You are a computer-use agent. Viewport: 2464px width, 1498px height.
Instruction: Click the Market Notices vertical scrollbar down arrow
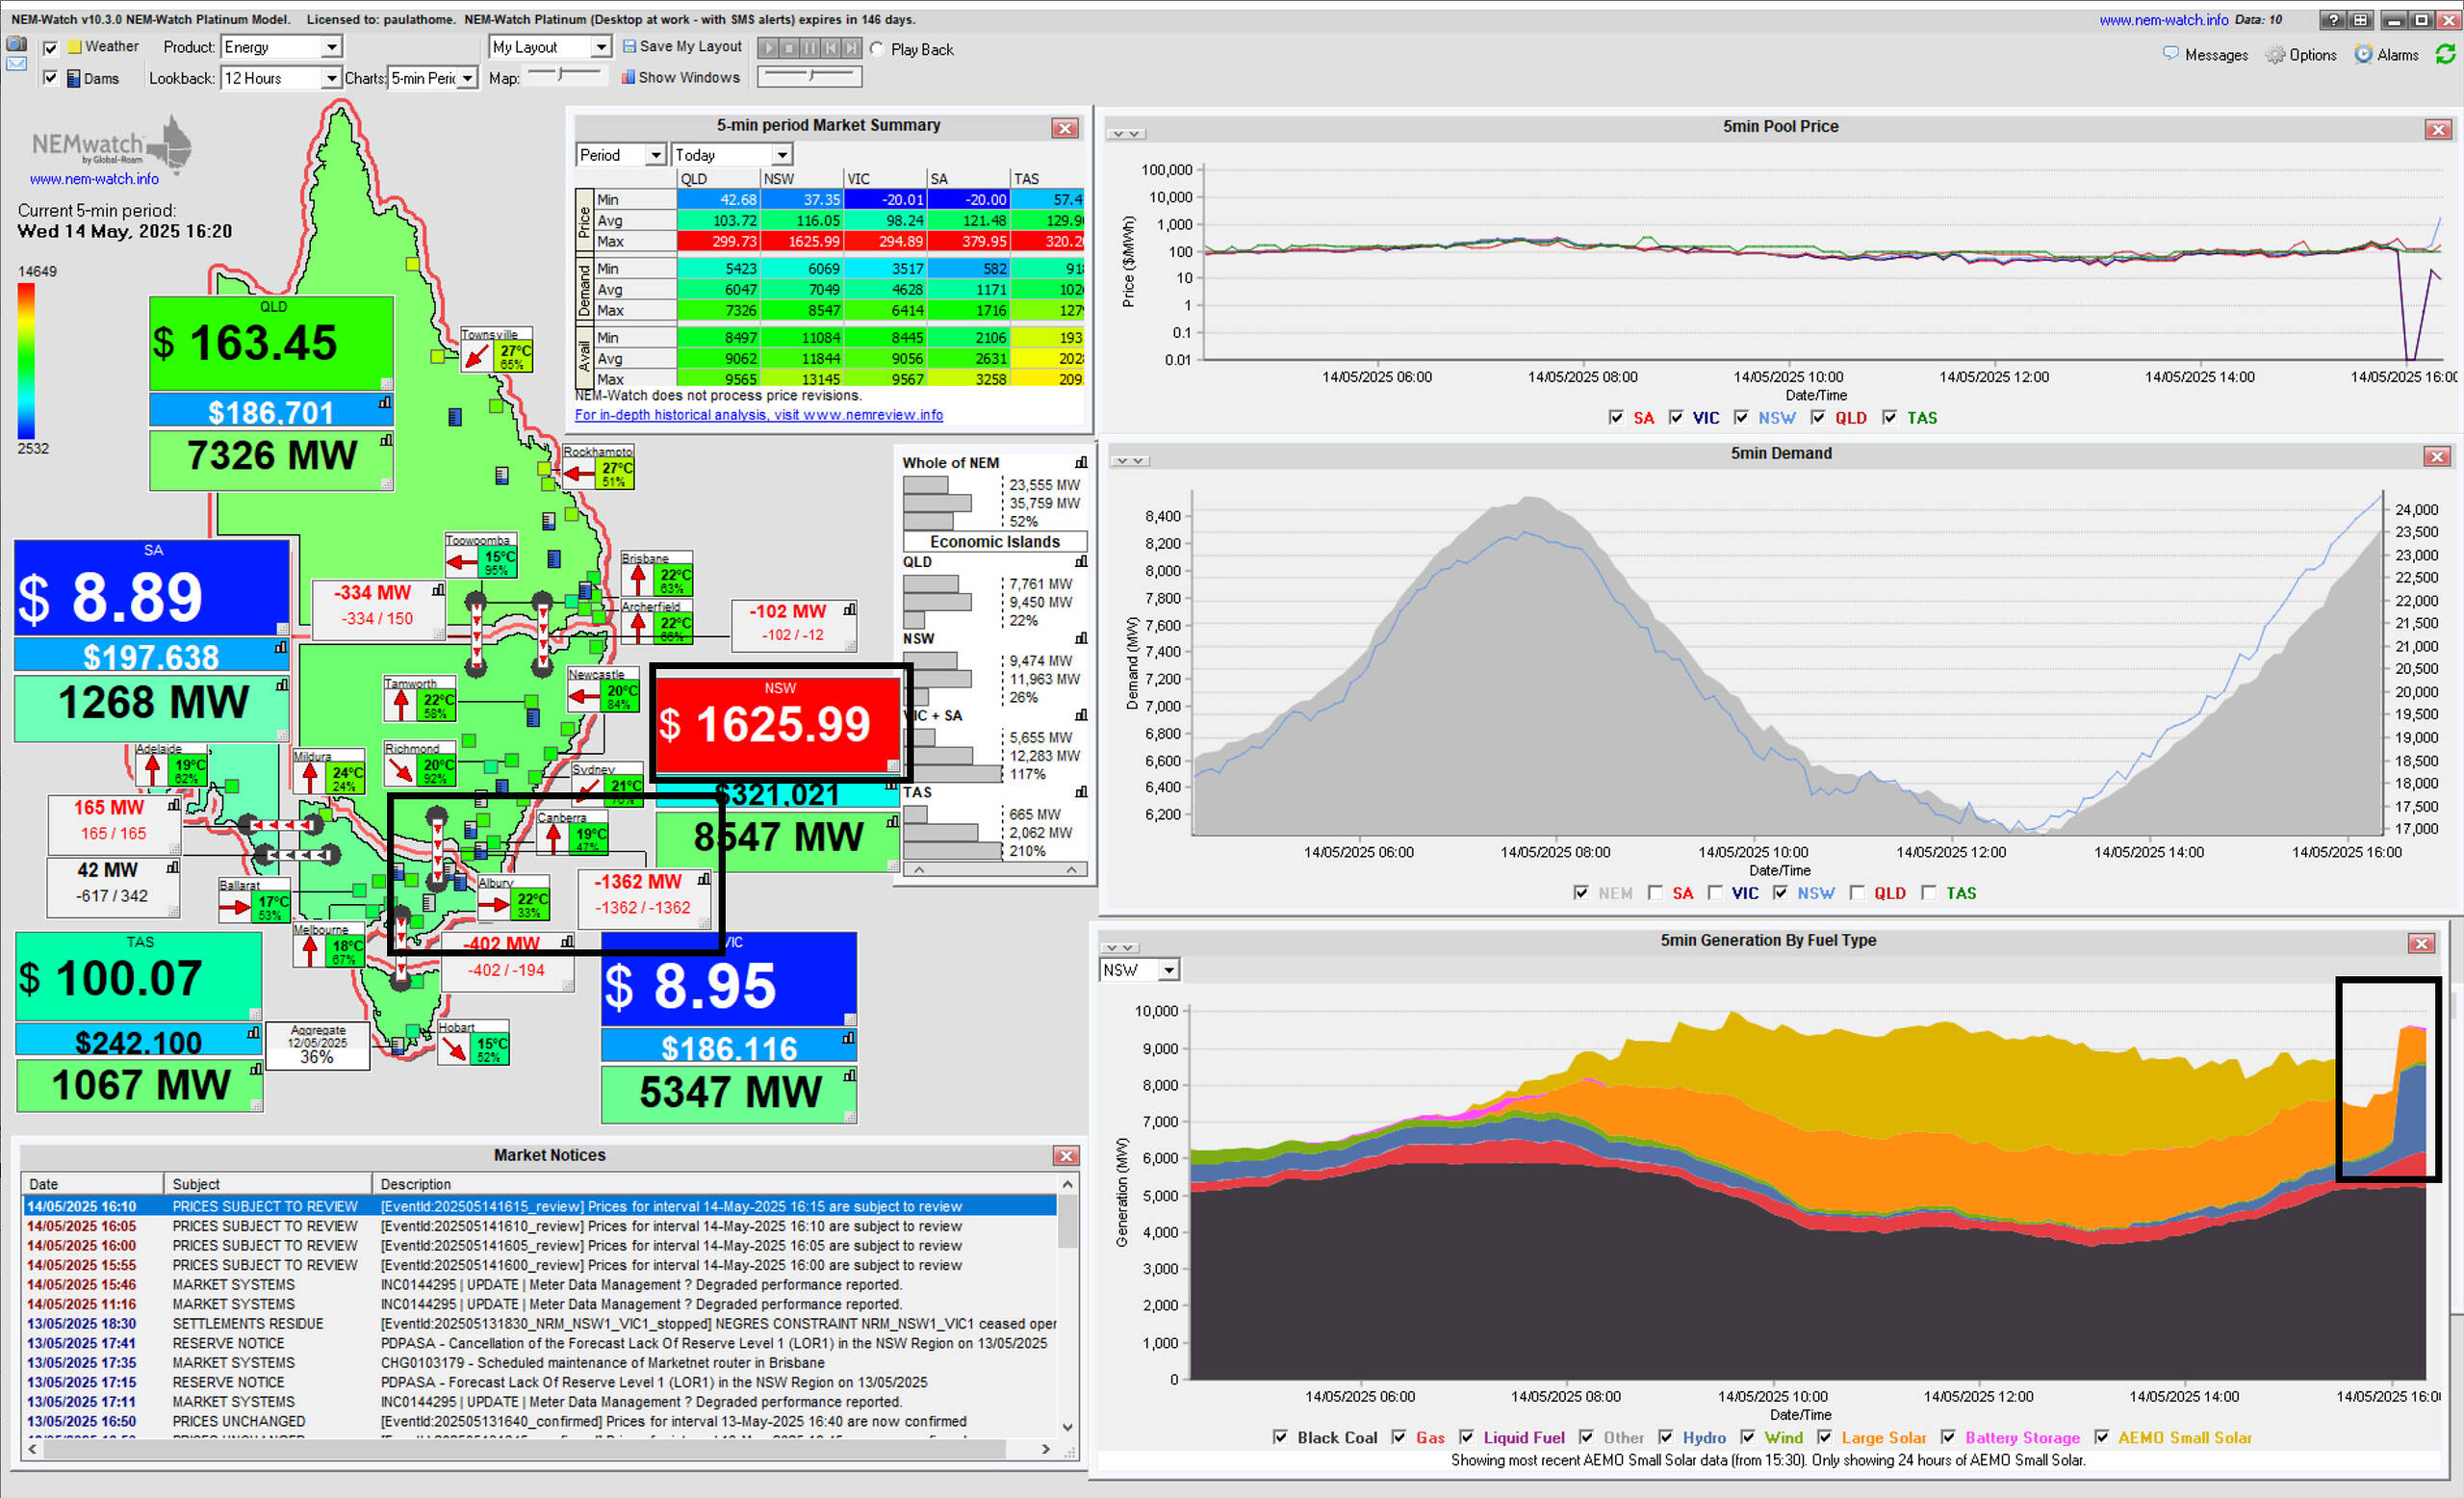pos(1068,1427)
